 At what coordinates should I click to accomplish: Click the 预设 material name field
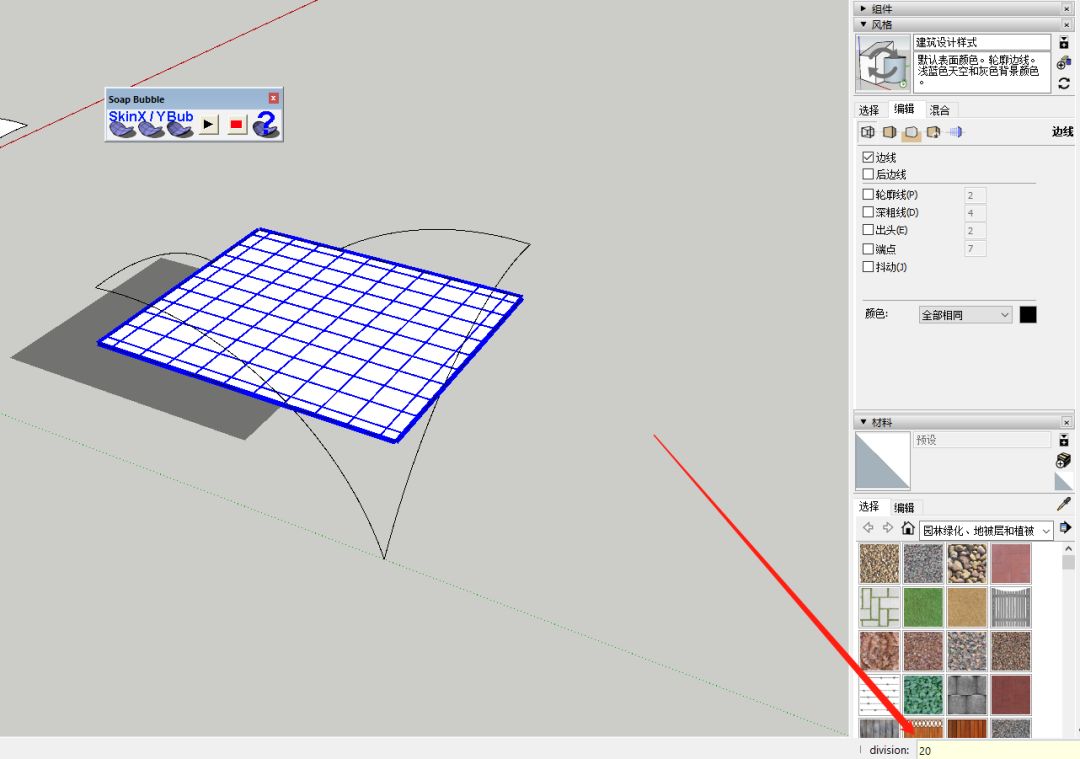(982, 440)
